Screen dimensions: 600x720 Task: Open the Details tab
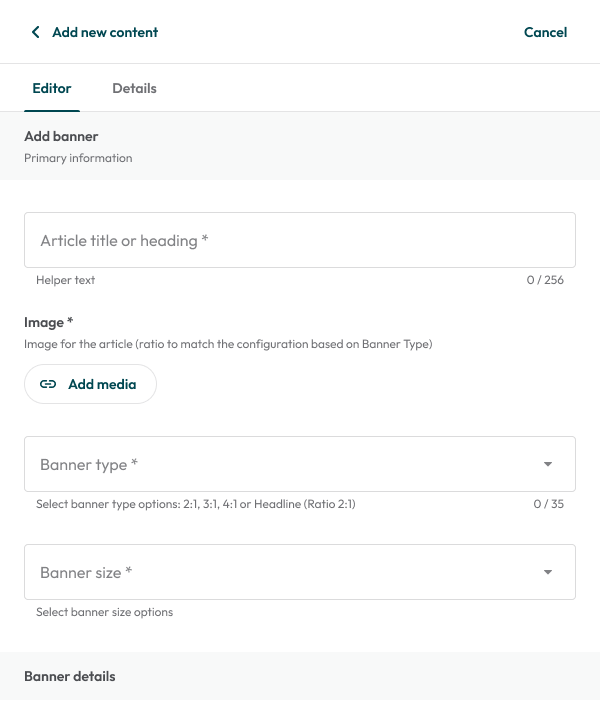(134, 88)
